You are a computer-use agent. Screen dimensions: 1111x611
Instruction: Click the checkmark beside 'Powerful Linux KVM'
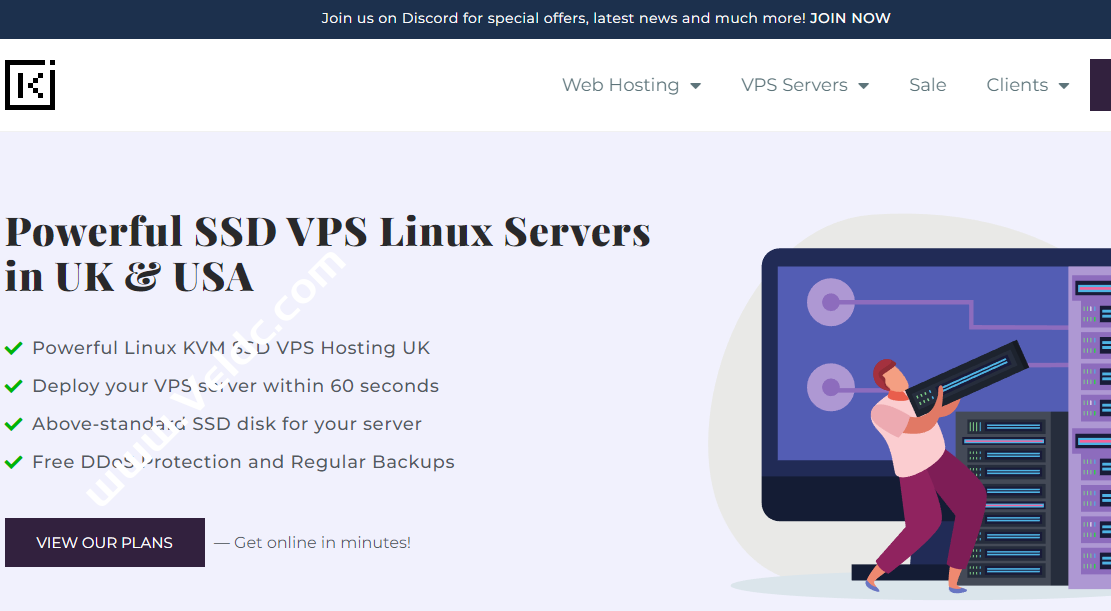[14, 348]
